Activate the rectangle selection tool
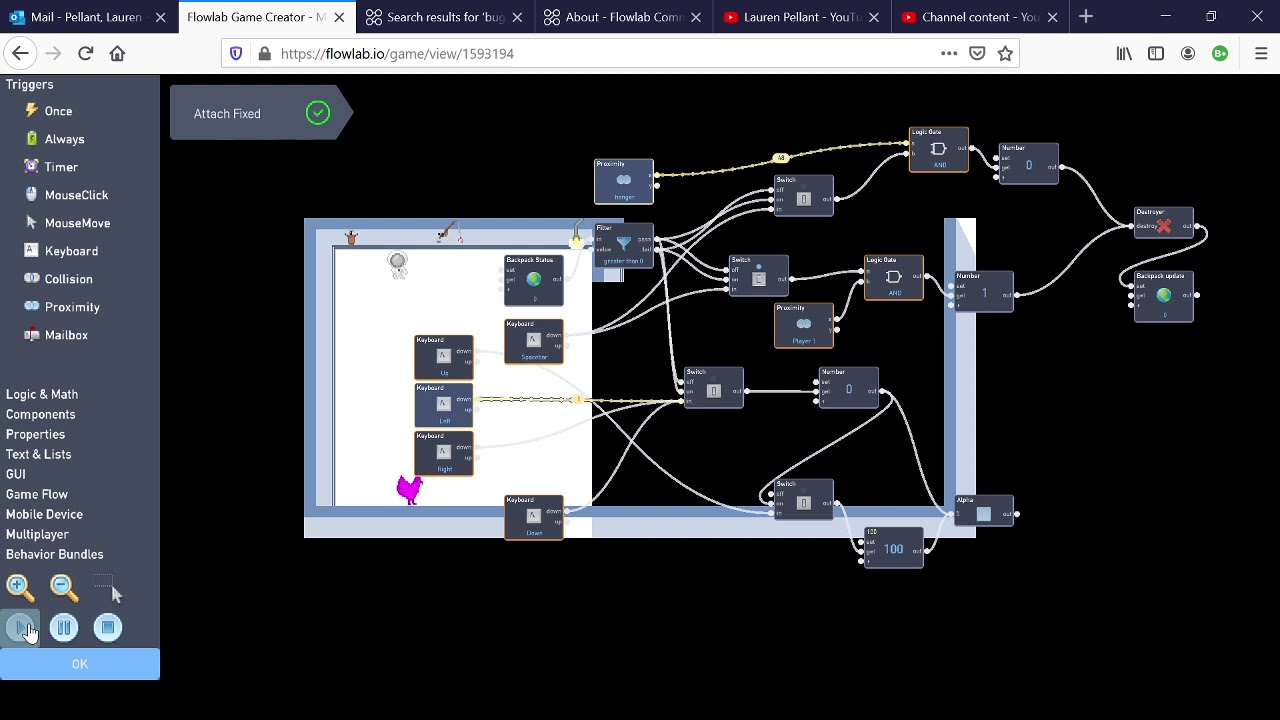Screen dimensions: 1280x720 [x=106, y=587]
